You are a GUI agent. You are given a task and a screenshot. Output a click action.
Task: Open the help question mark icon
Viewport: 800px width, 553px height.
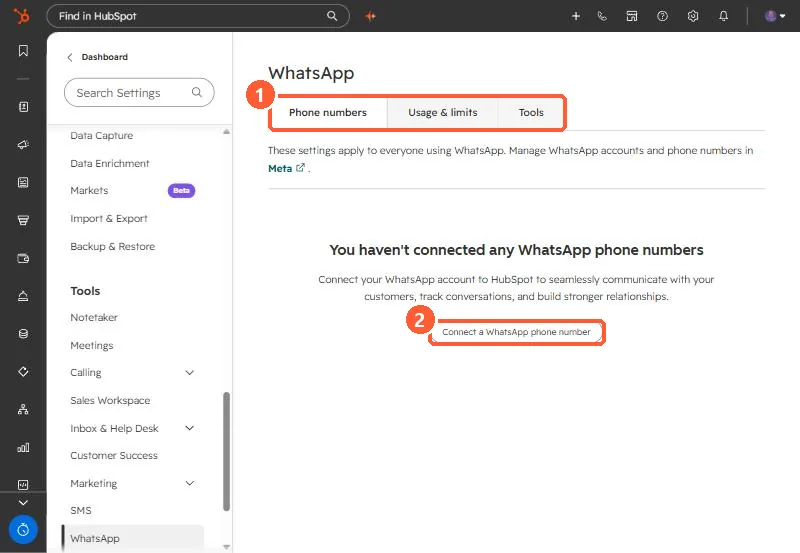coord(662,16)
